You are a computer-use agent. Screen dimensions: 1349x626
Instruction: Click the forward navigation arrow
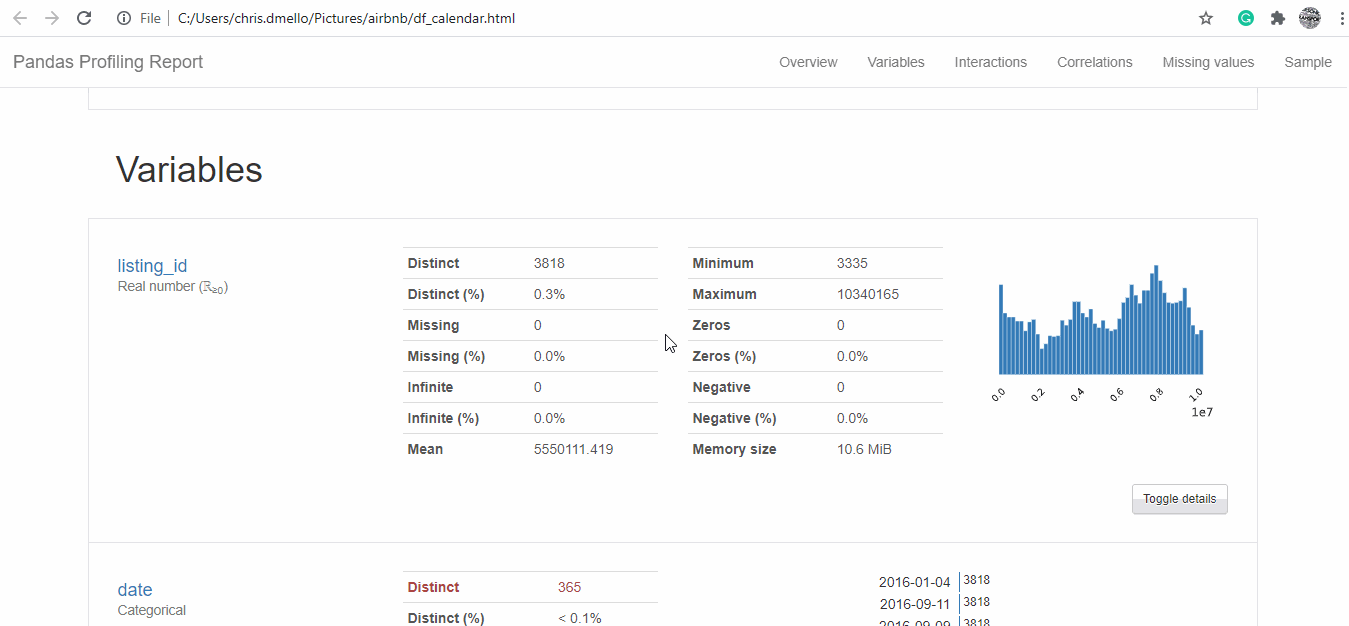(52, 18)
